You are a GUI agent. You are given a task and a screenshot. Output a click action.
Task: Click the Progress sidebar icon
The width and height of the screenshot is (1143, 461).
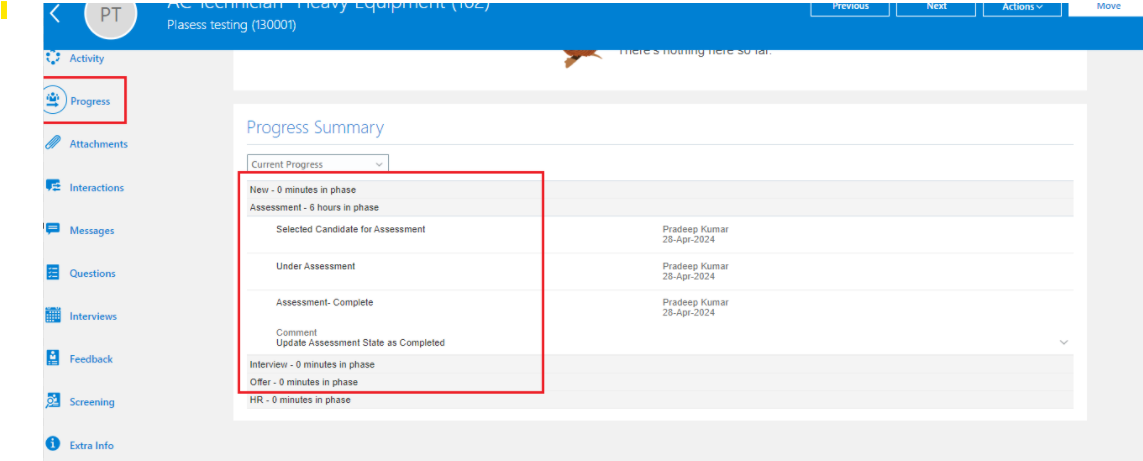click(x=53, y=101)
